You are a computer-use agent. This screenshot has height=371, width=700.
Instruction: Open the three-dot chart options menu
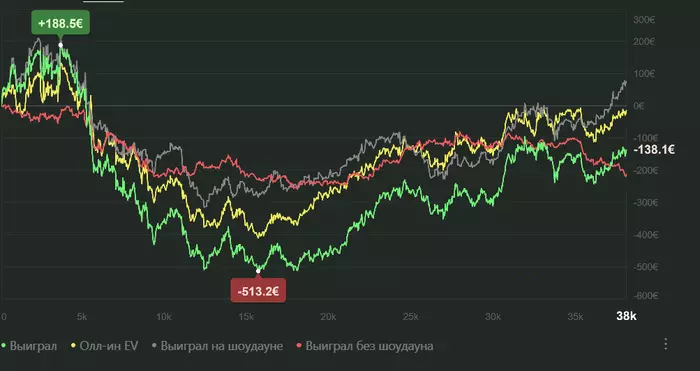pyautogui.click(x=666, y=344)
